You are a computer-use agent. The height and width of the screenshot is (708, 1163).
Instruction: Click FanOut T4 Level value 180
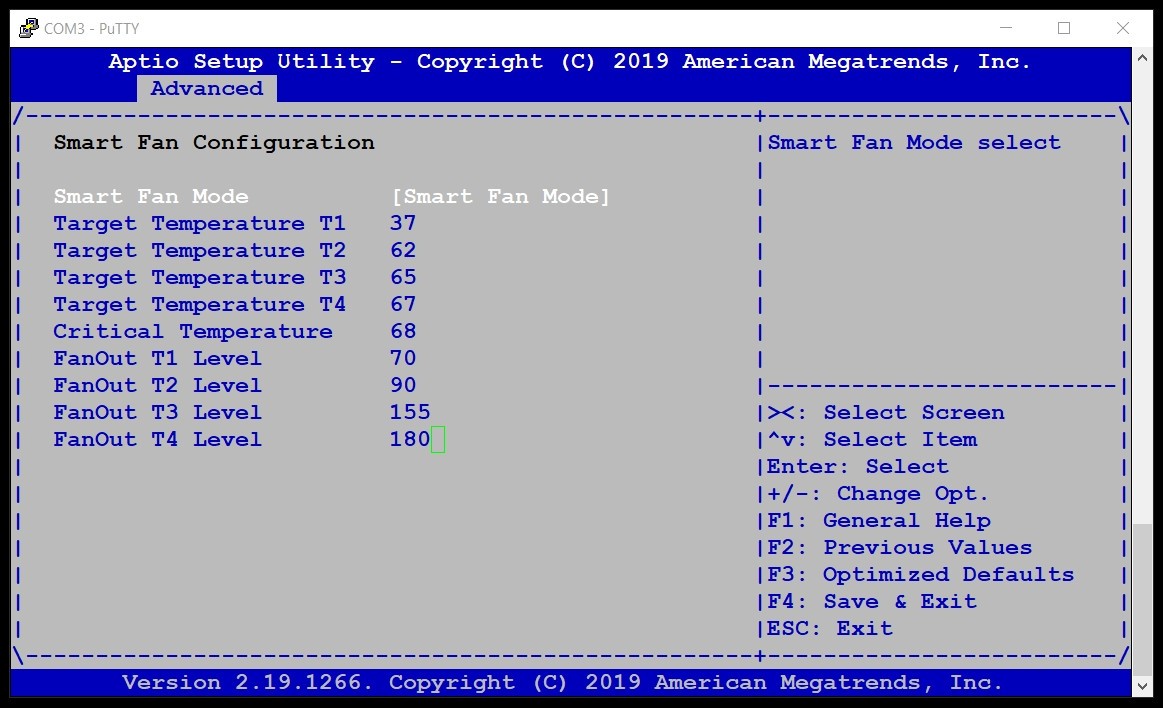click(x=410, y=439)
